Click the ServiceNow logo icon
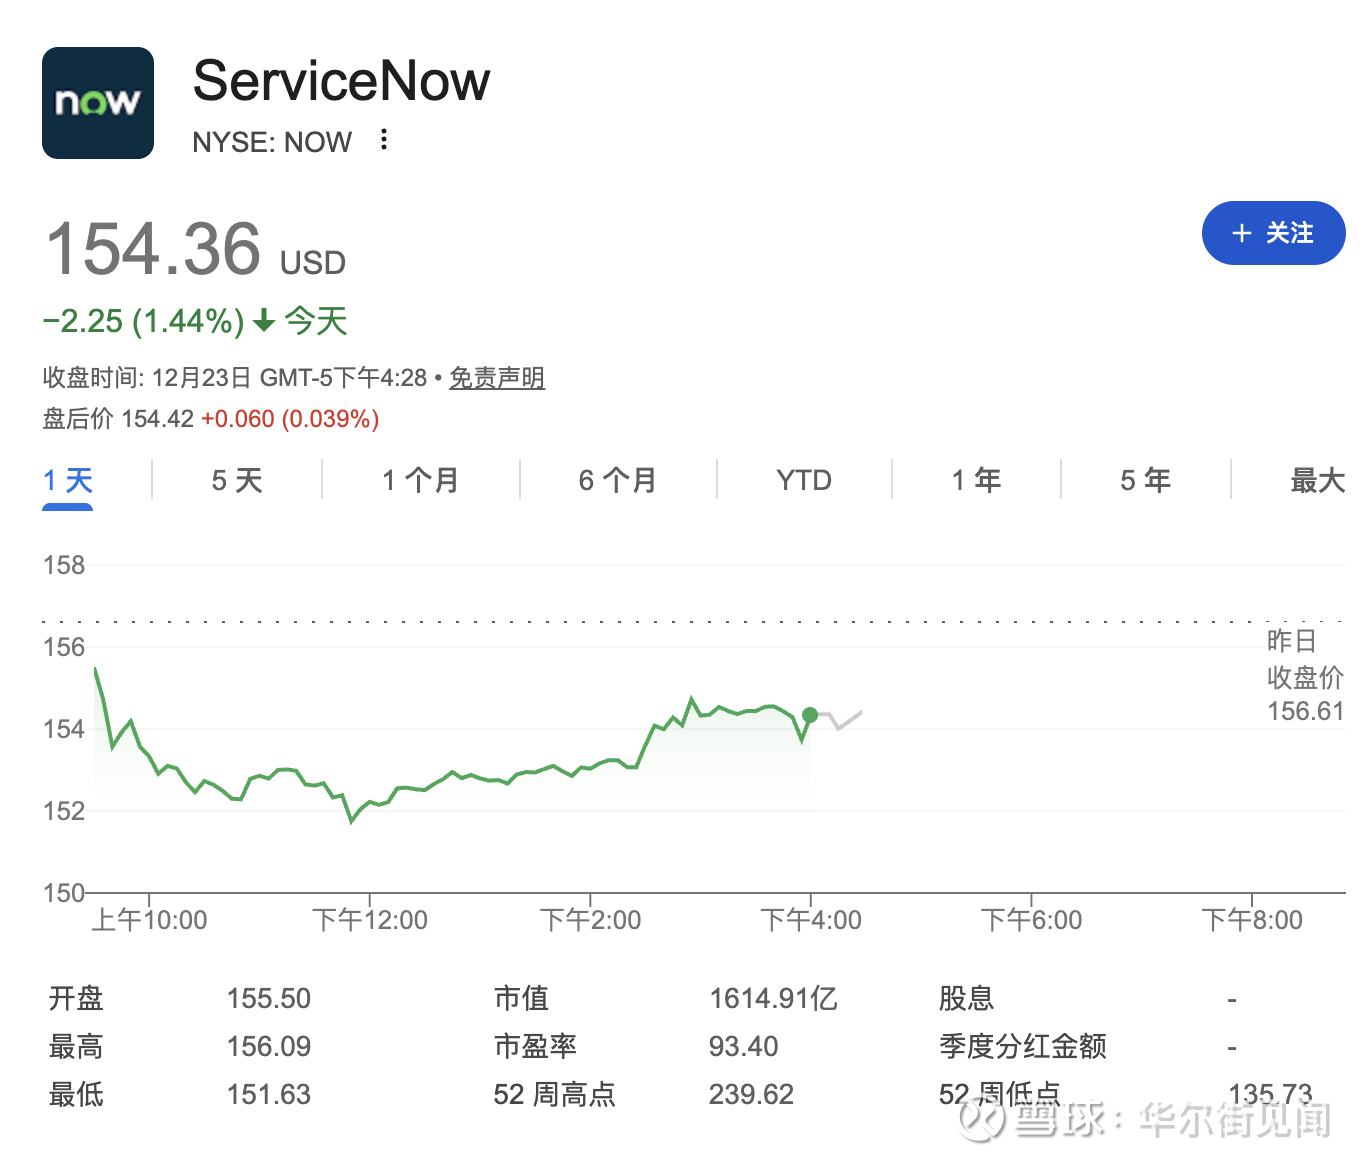 [x=98, y=103]
